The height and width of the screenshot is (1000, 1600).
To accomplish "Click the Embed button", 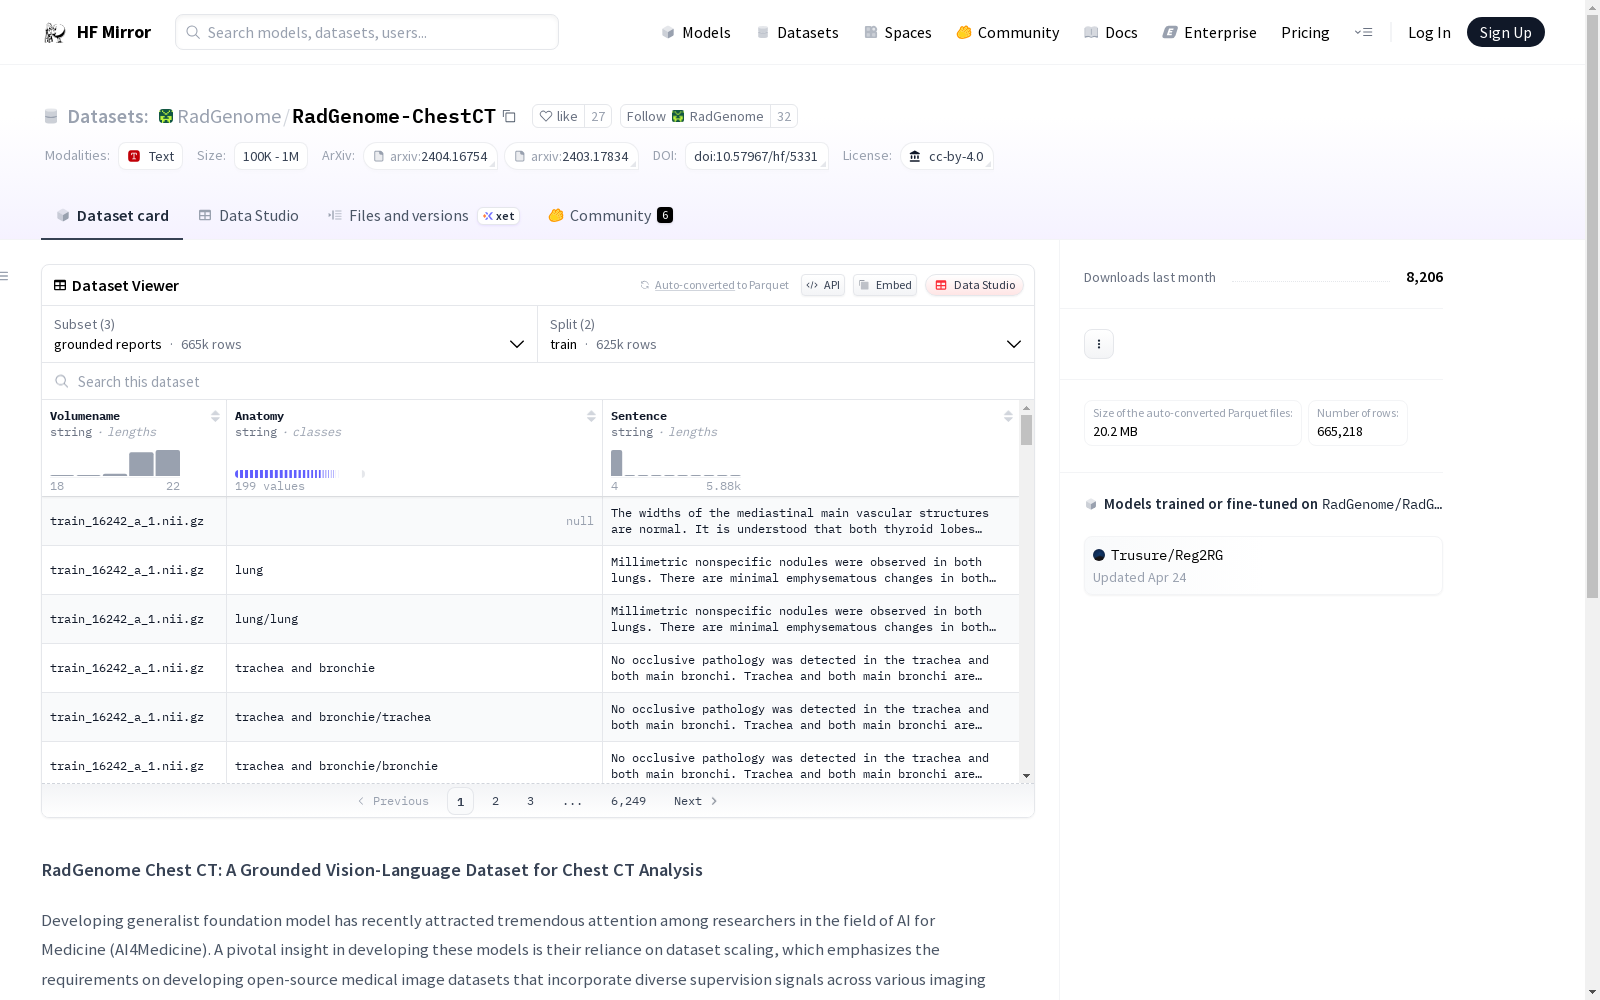I will pos(885,285).
